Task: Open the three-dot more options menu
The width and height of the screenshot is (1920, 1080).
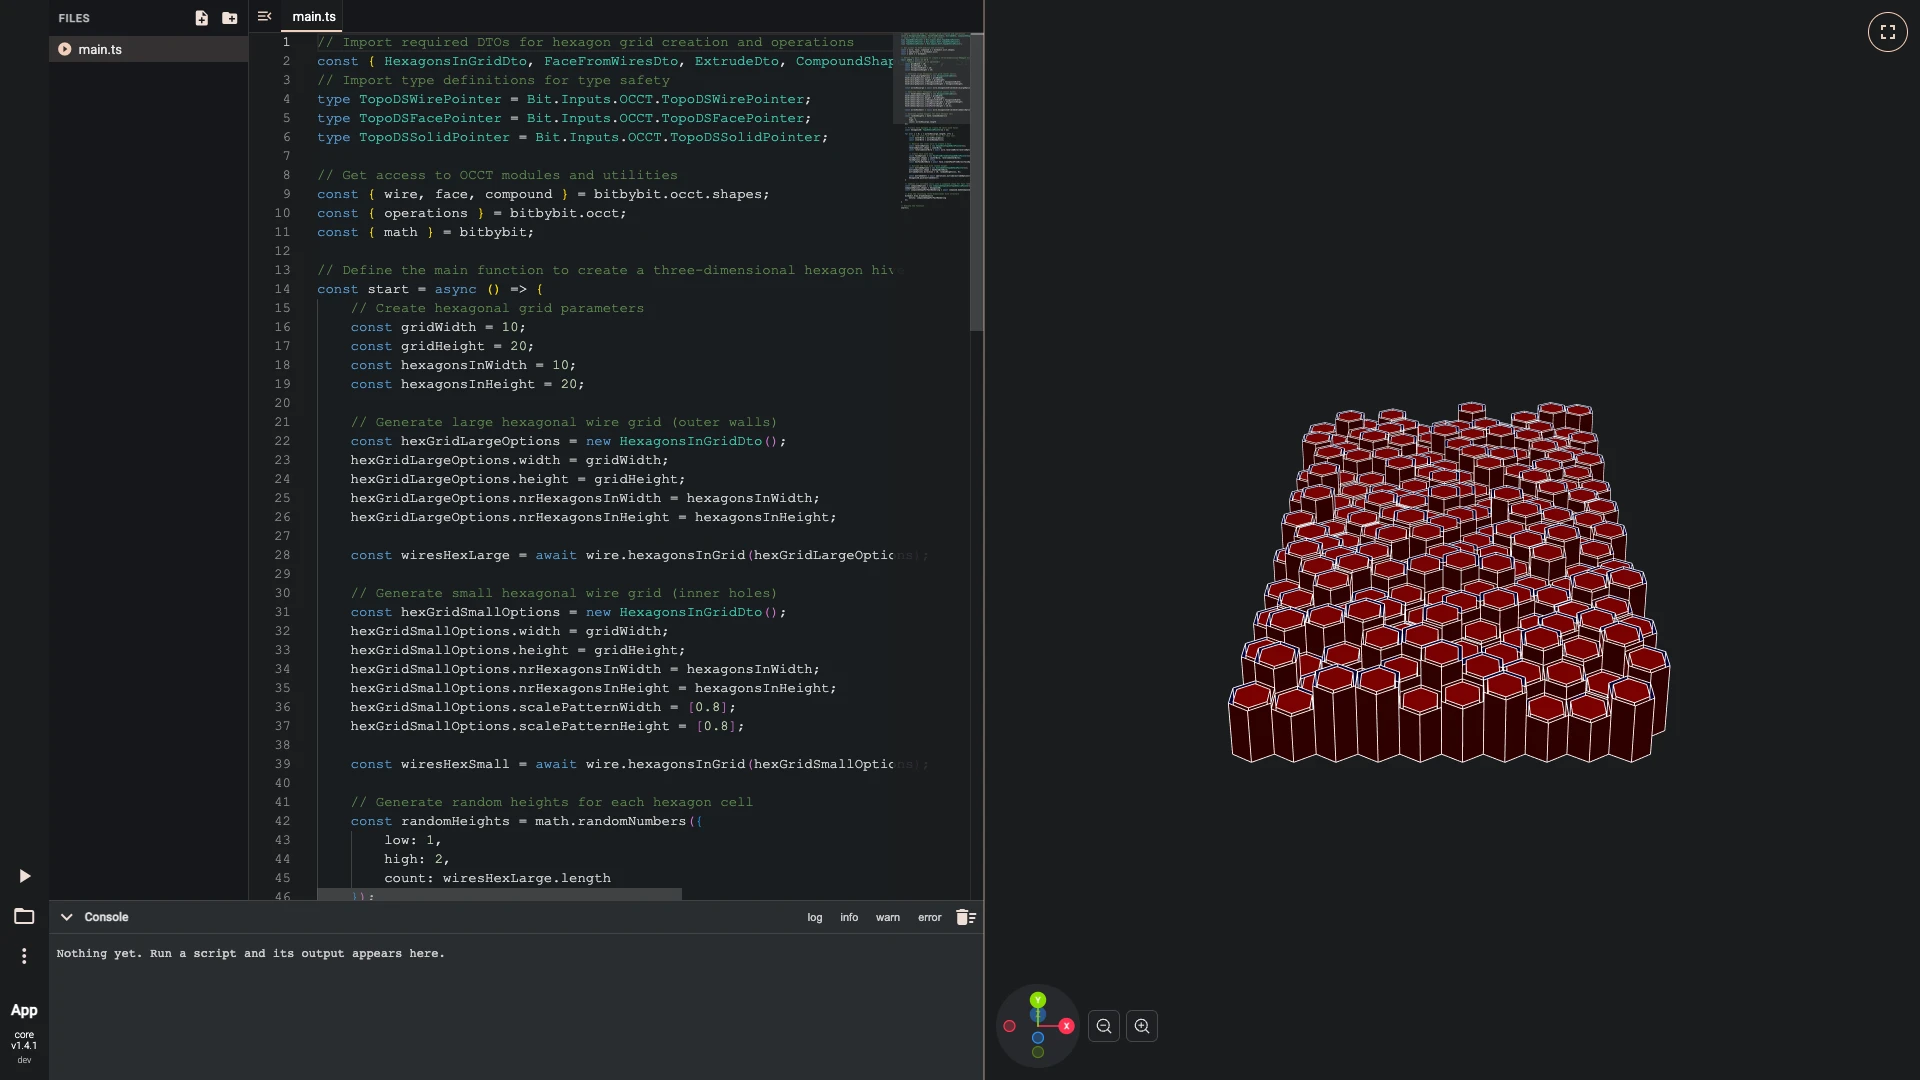Action: coord(24,956)
